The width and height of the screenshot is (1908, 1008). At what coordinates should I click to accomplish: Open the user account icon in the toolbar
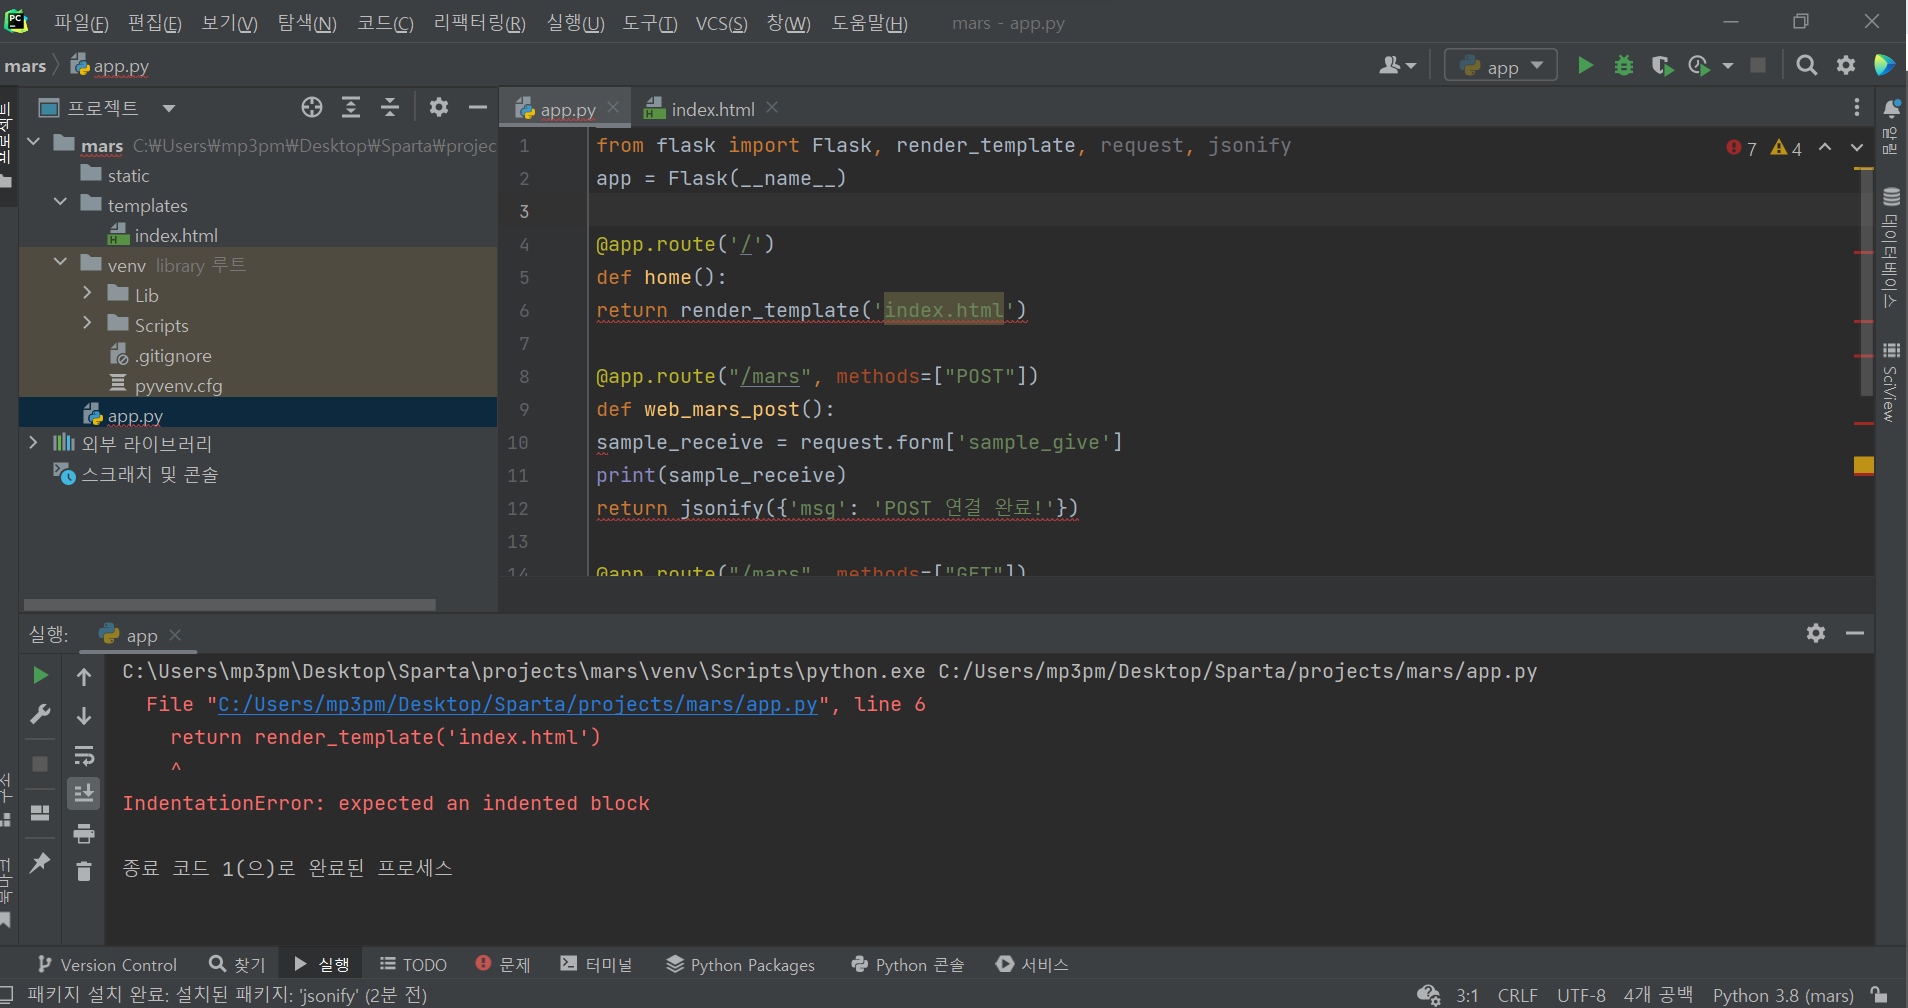[x=1398, y=66]
